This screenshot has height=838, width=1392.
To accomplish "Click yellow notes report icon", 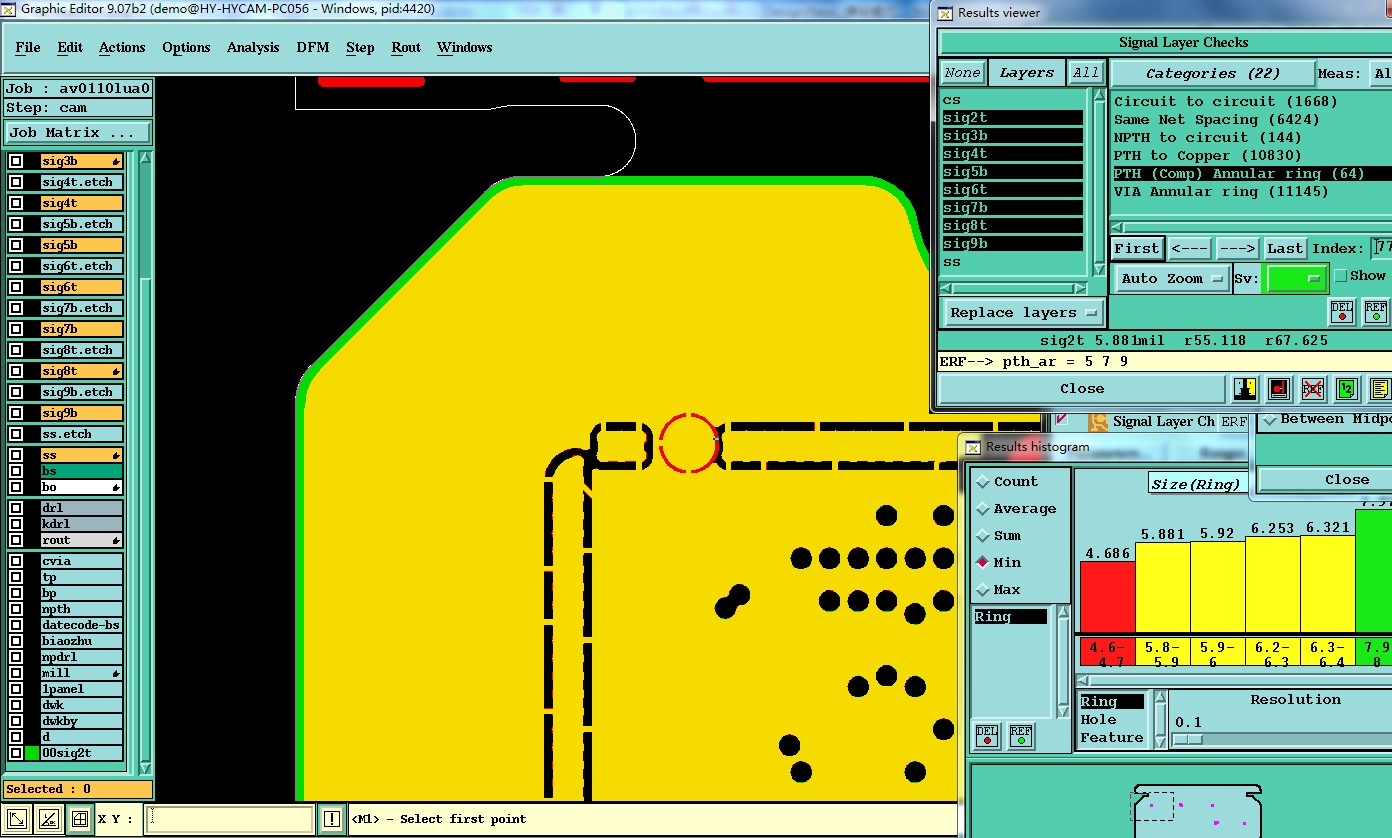I will 1379,389.
